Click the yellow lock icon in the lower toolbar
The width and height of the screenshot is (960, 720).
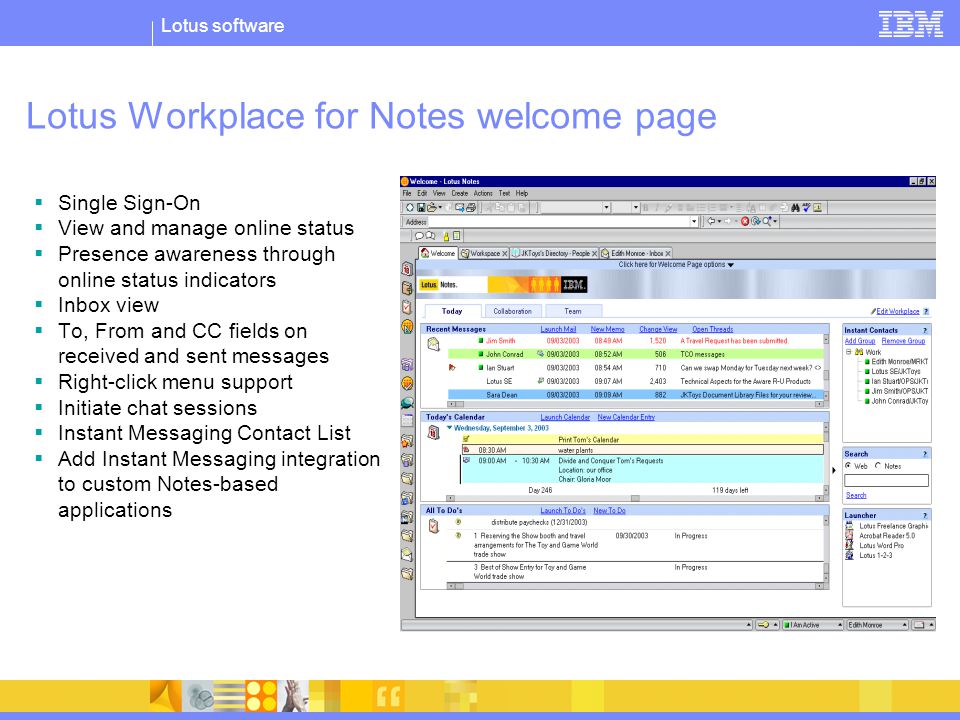coord(446,236)
